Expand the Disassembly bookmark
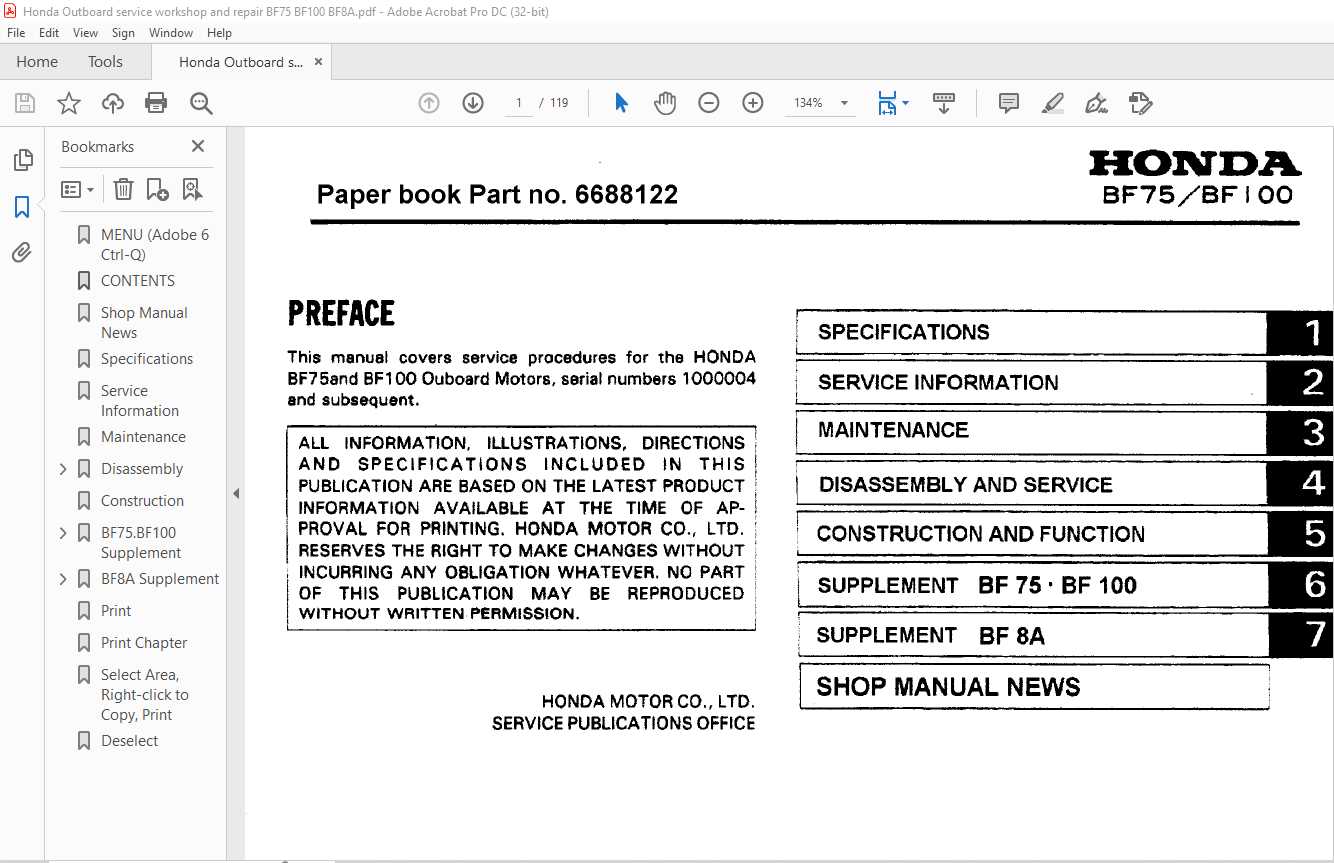This screenshot has width=1334, height=863. (x=64, y=469)
